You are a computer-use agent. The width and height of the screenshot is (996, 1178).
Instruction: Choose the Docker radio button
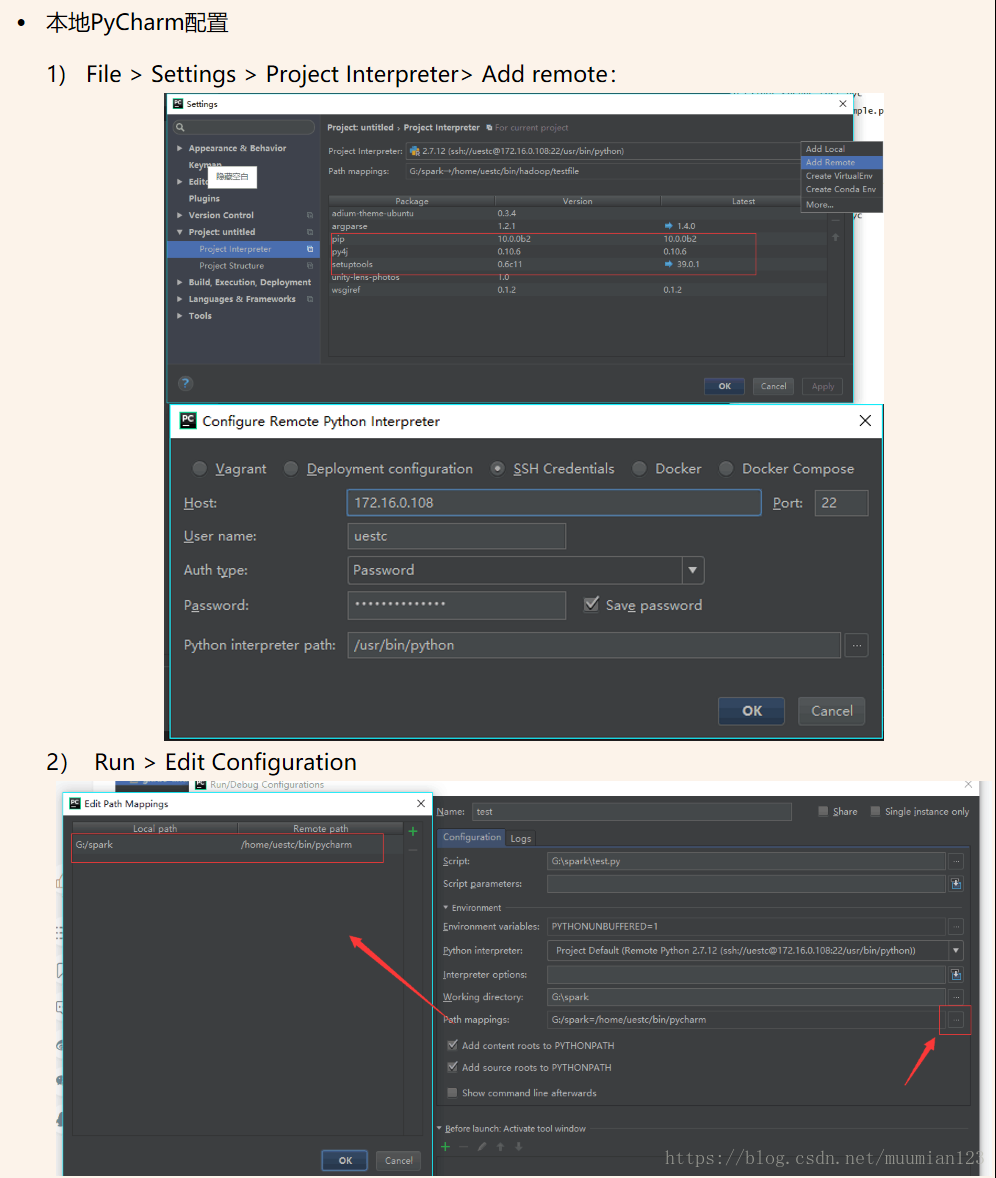639,469
